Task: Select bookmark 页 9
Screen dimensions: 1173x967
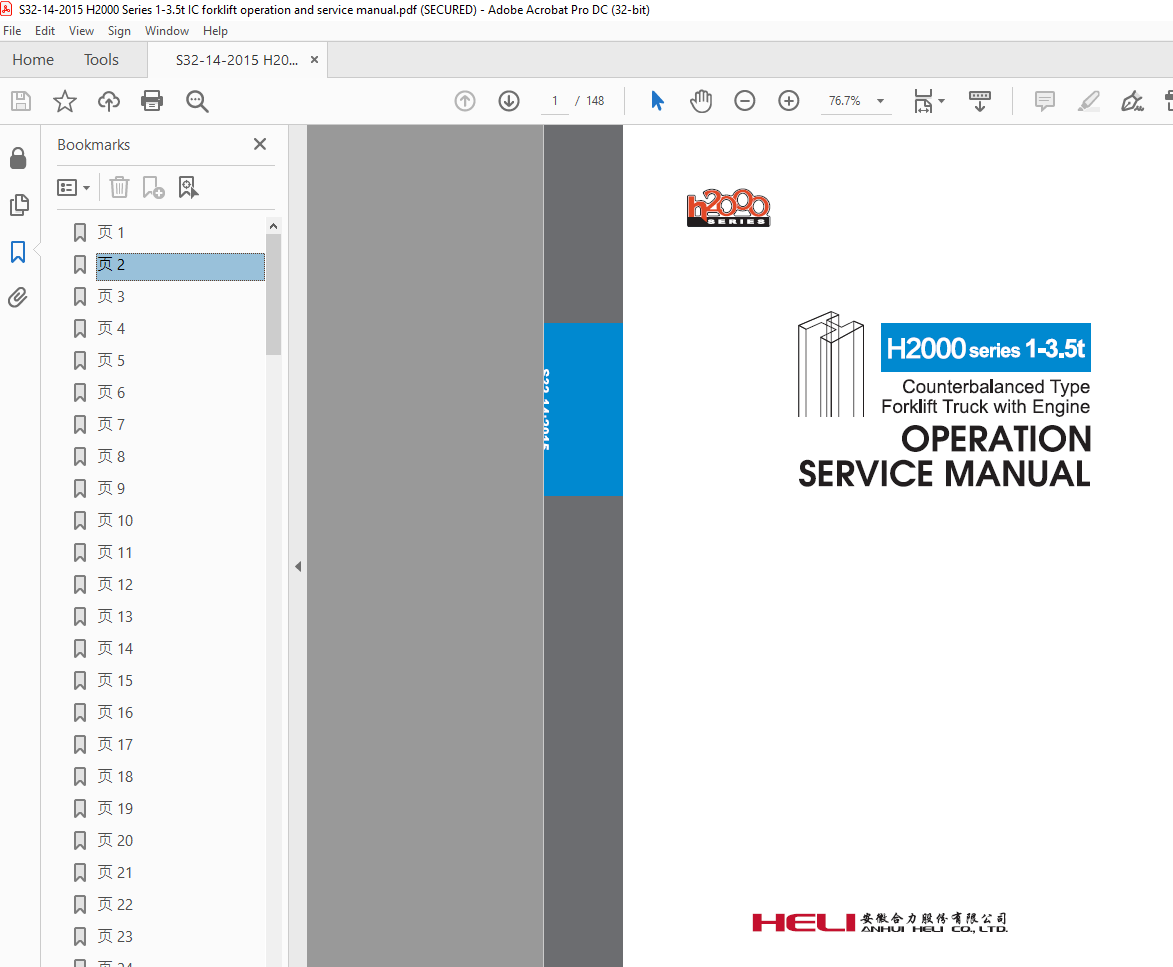Action: (x=111, y=488)
